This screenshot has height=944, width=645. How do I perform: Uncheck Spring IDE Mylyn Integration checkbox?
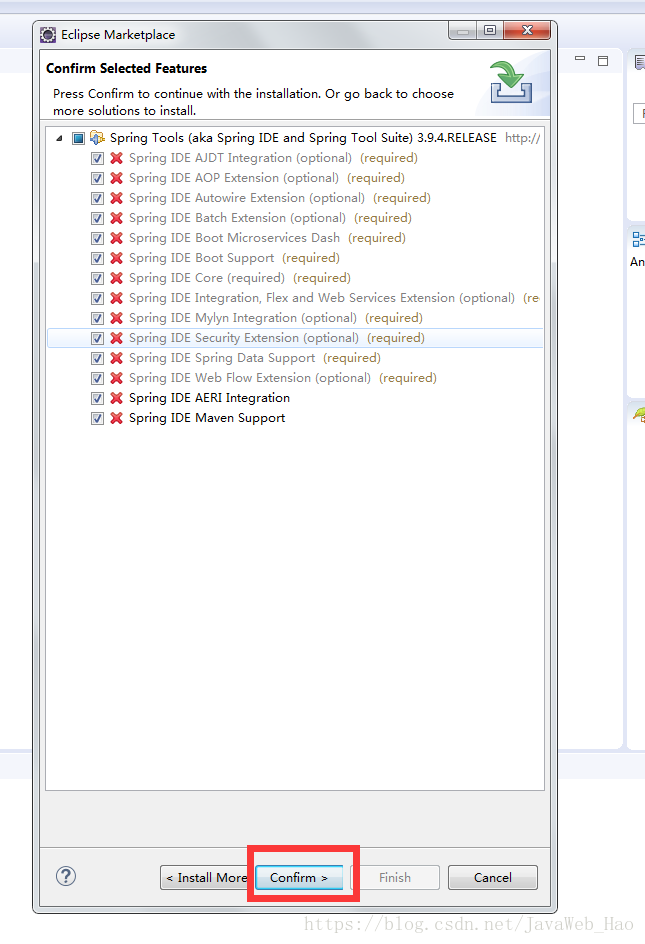97,318
